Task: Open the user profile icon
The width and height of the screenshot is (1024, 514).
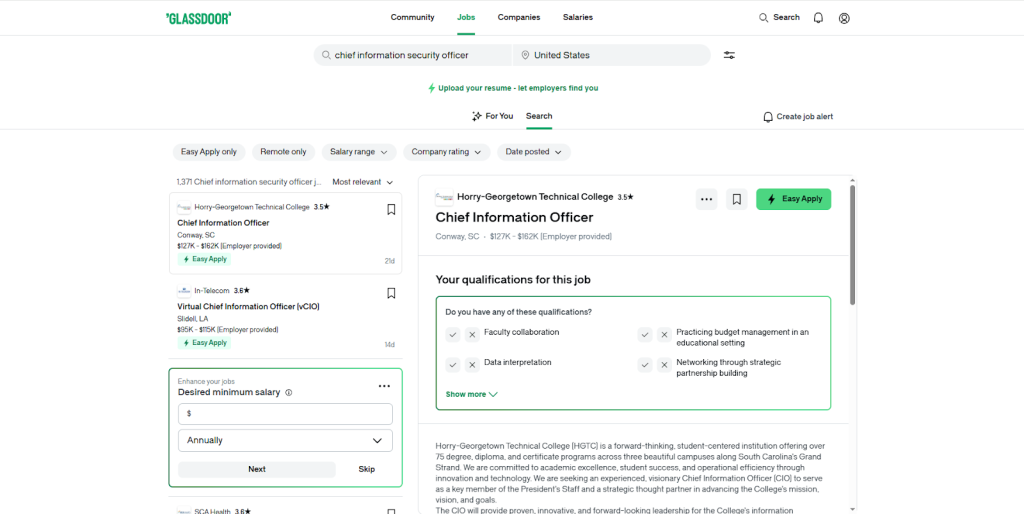Action: point(844,18)
